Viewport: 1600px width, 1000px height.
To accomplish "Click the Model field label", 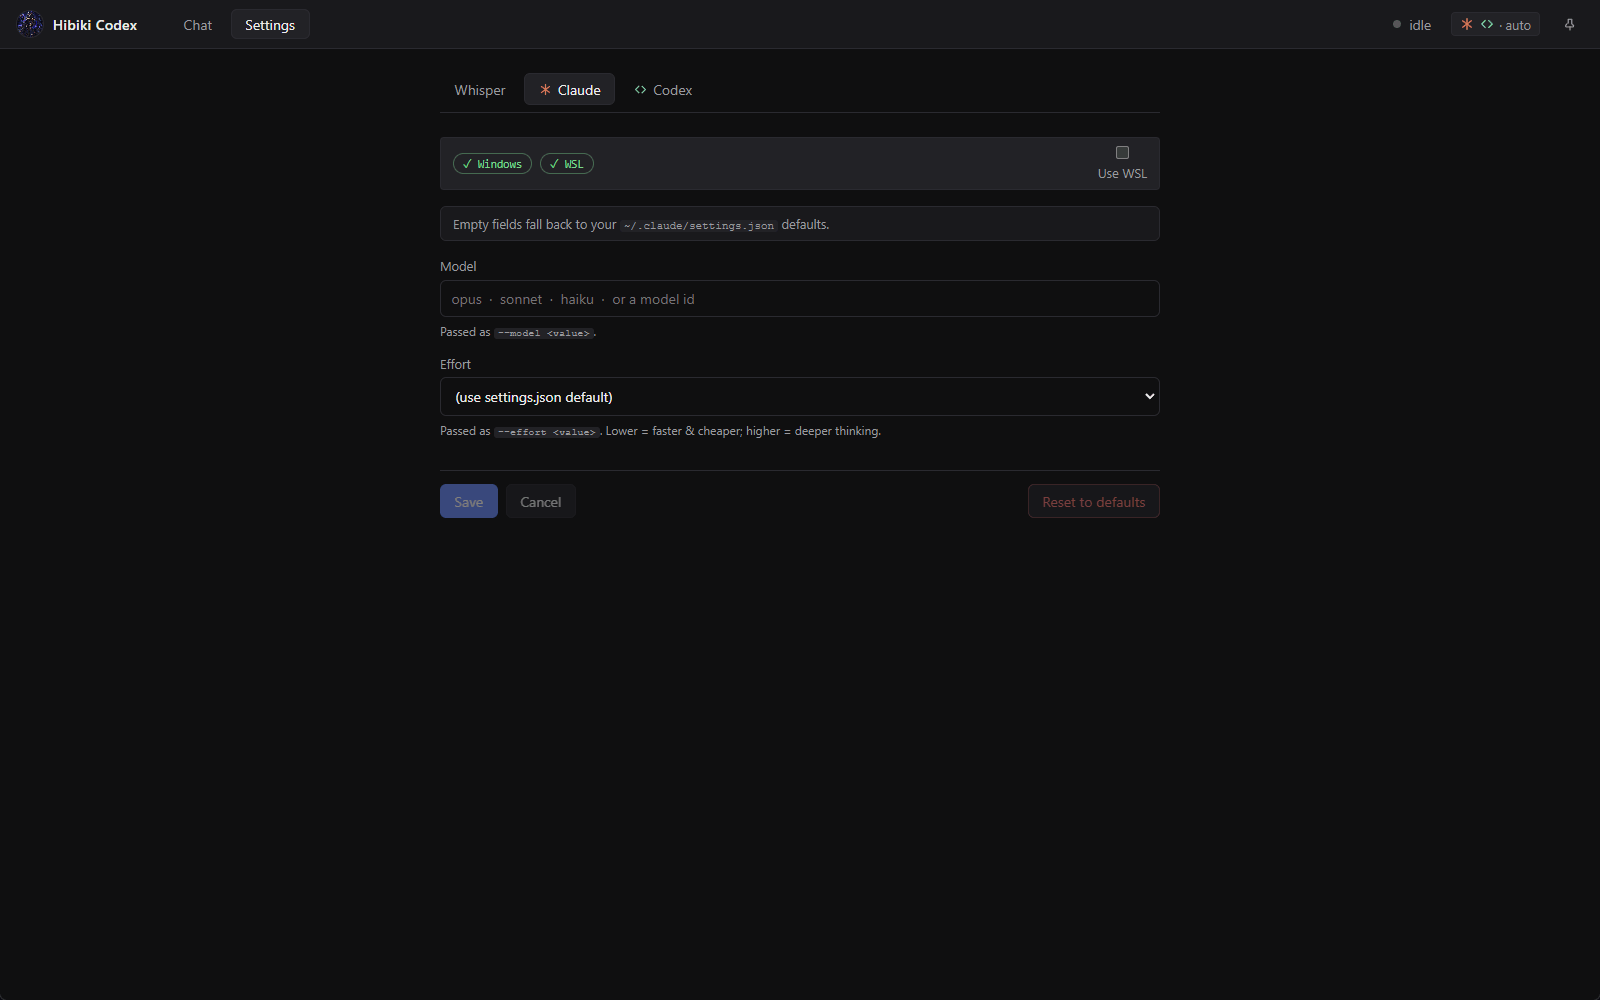I will 458,266.
